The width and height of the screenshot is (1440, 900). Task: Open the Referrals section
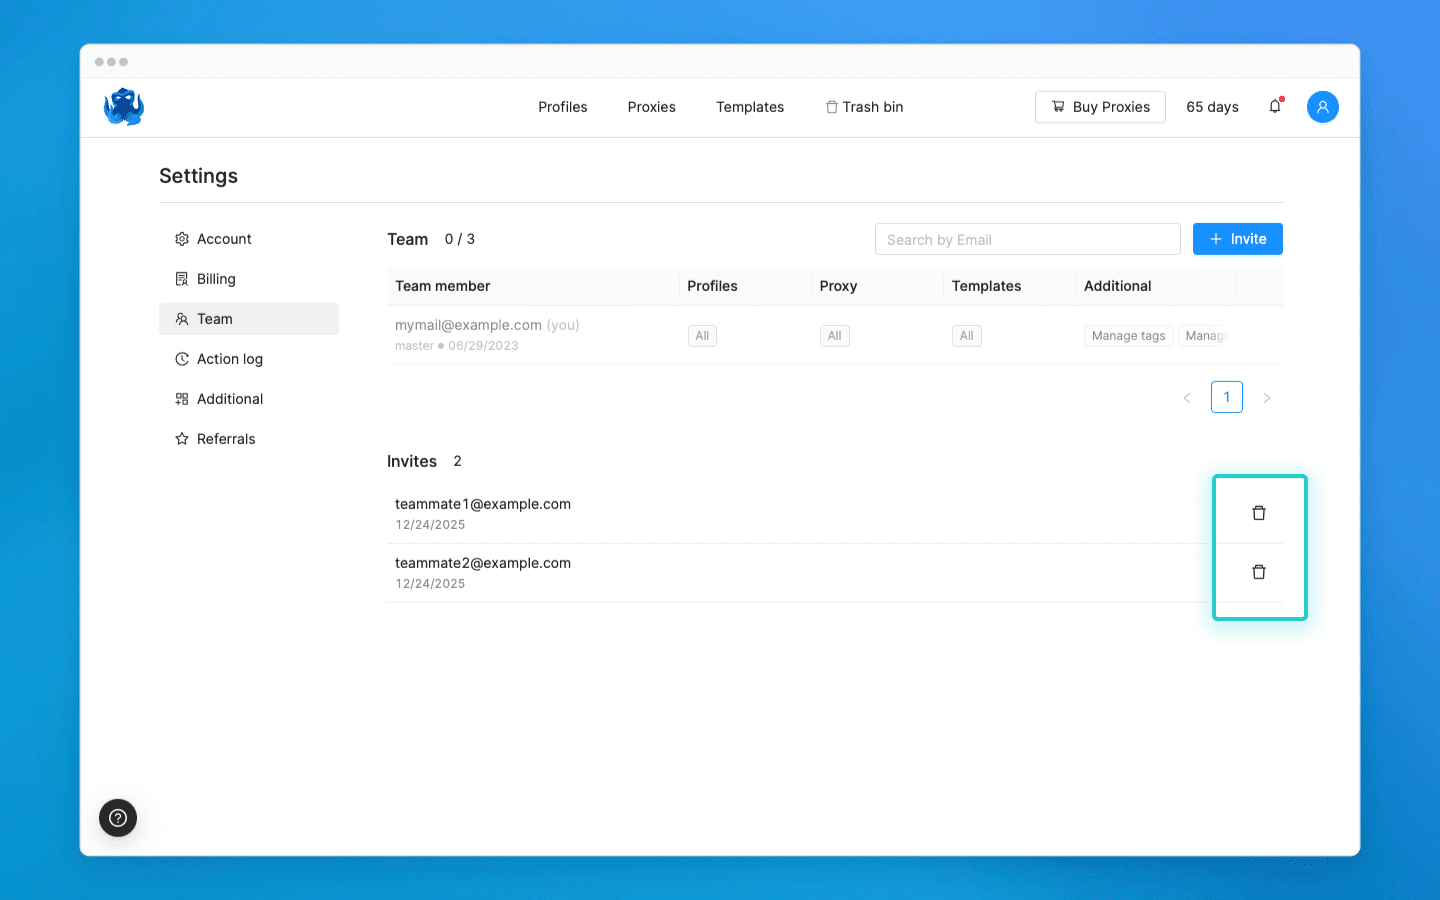249,439
